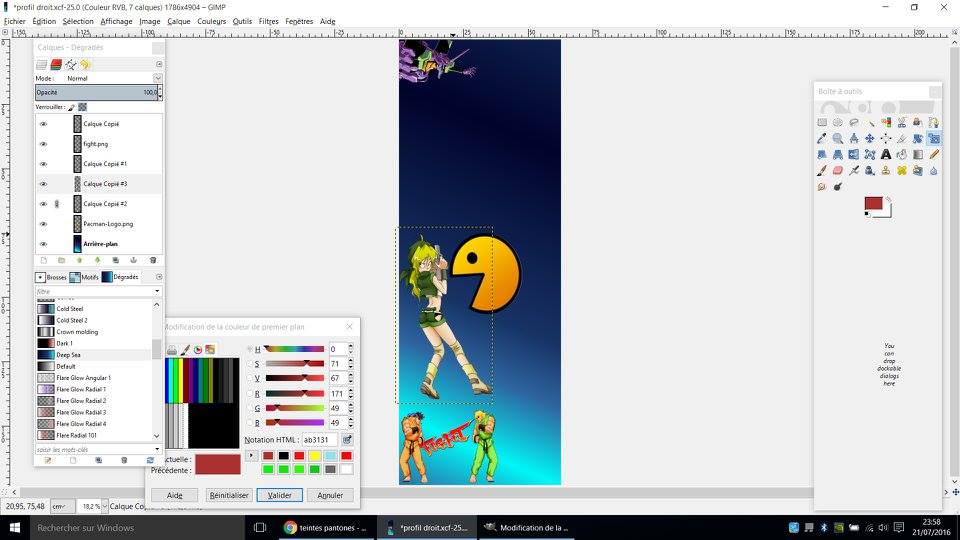Toggle visibility of fight.png layer
Viewport: 960px width, 540px height.
[x=43, y=144]
